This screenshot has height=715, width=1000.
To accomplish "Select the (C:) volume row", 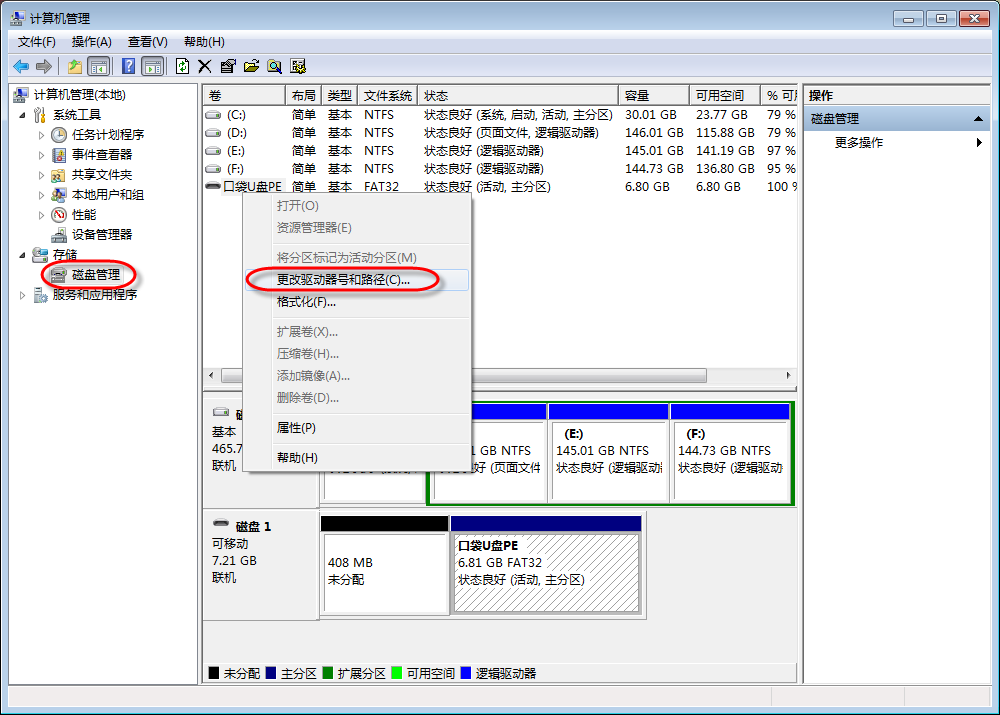I will [x=500, y=115].
